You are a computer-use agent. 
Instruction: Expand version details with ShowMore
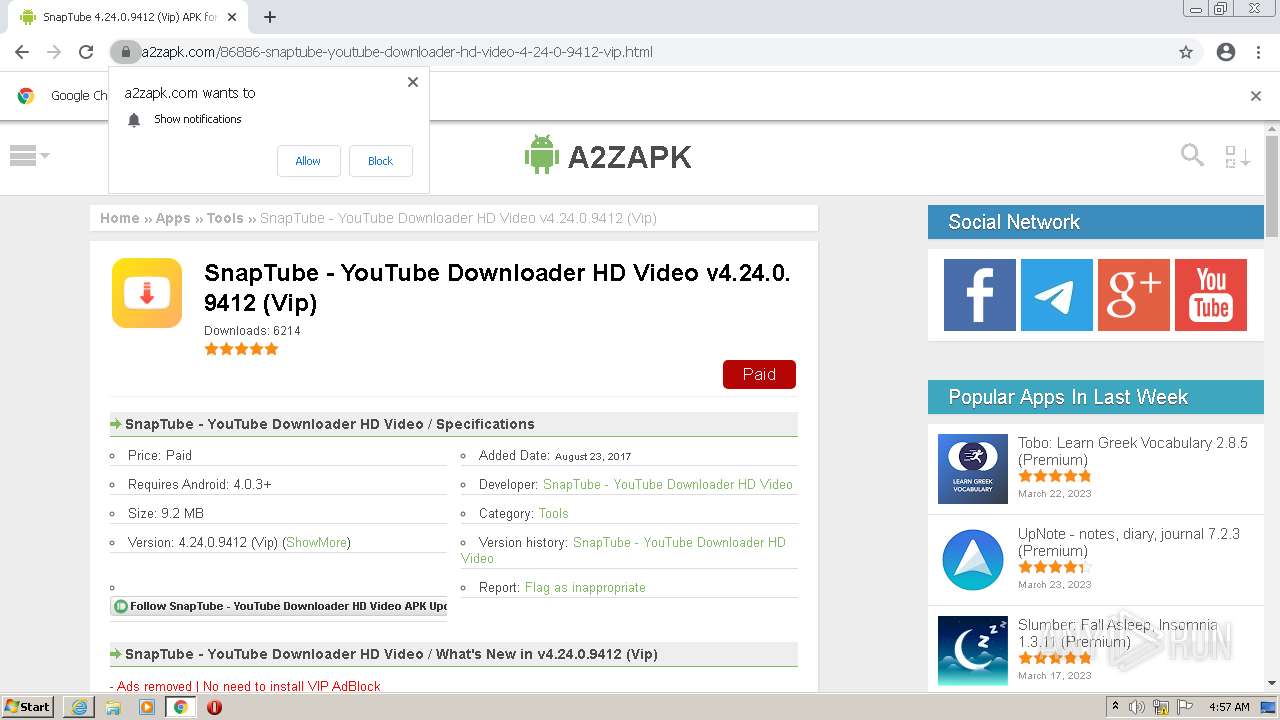316,542
